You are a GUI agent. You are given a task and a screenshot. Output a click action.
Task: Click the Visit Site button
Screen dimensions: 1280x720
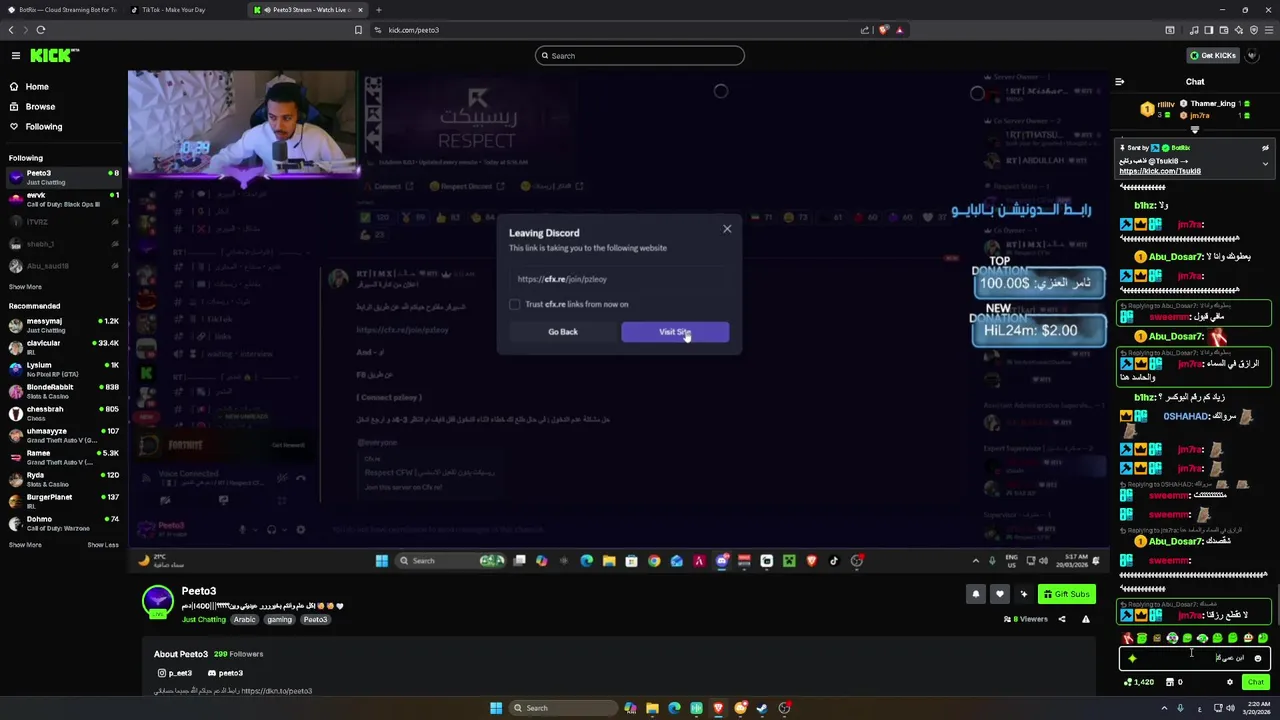[x=675, y=332]
